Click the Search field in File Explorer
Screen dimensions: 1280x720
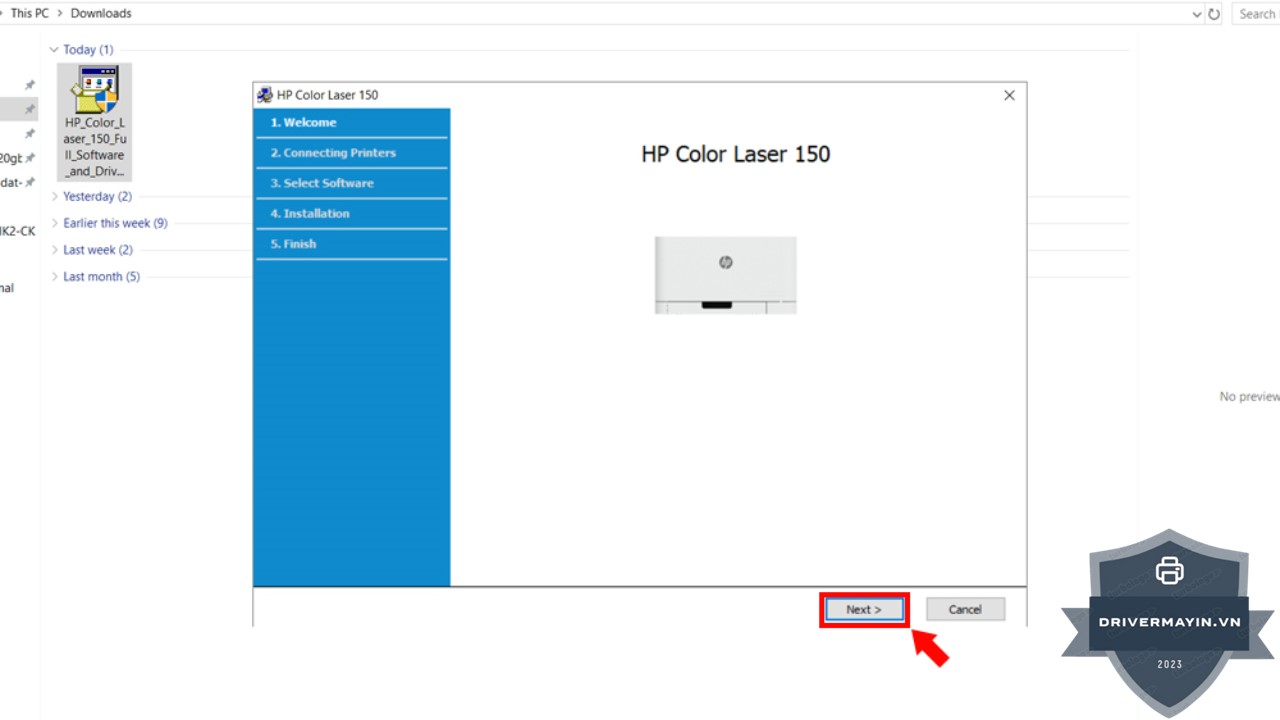[x=1257, y=14]
